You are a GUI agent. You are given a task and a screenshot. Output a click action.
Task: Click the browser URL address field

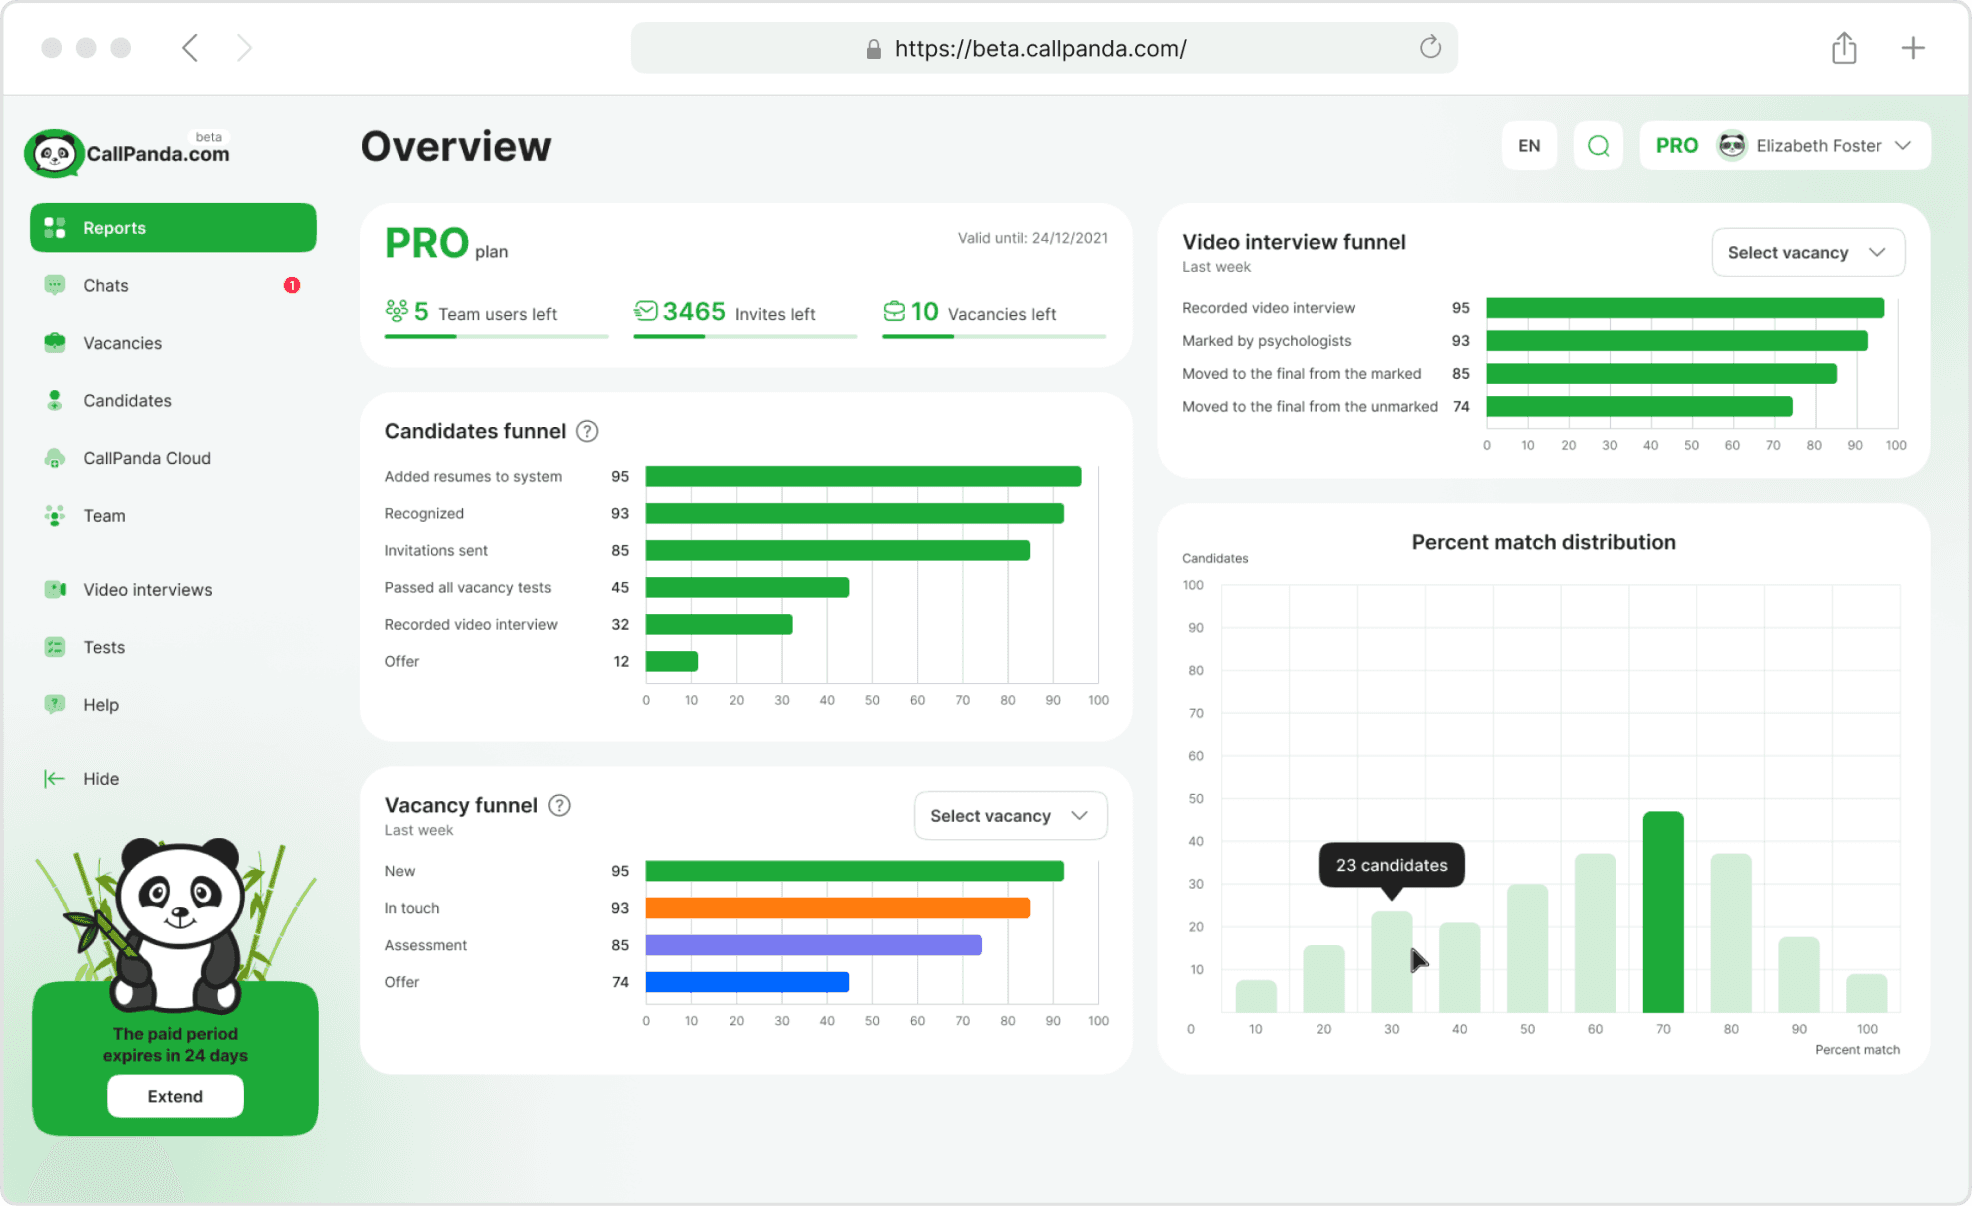point(1040,48)
